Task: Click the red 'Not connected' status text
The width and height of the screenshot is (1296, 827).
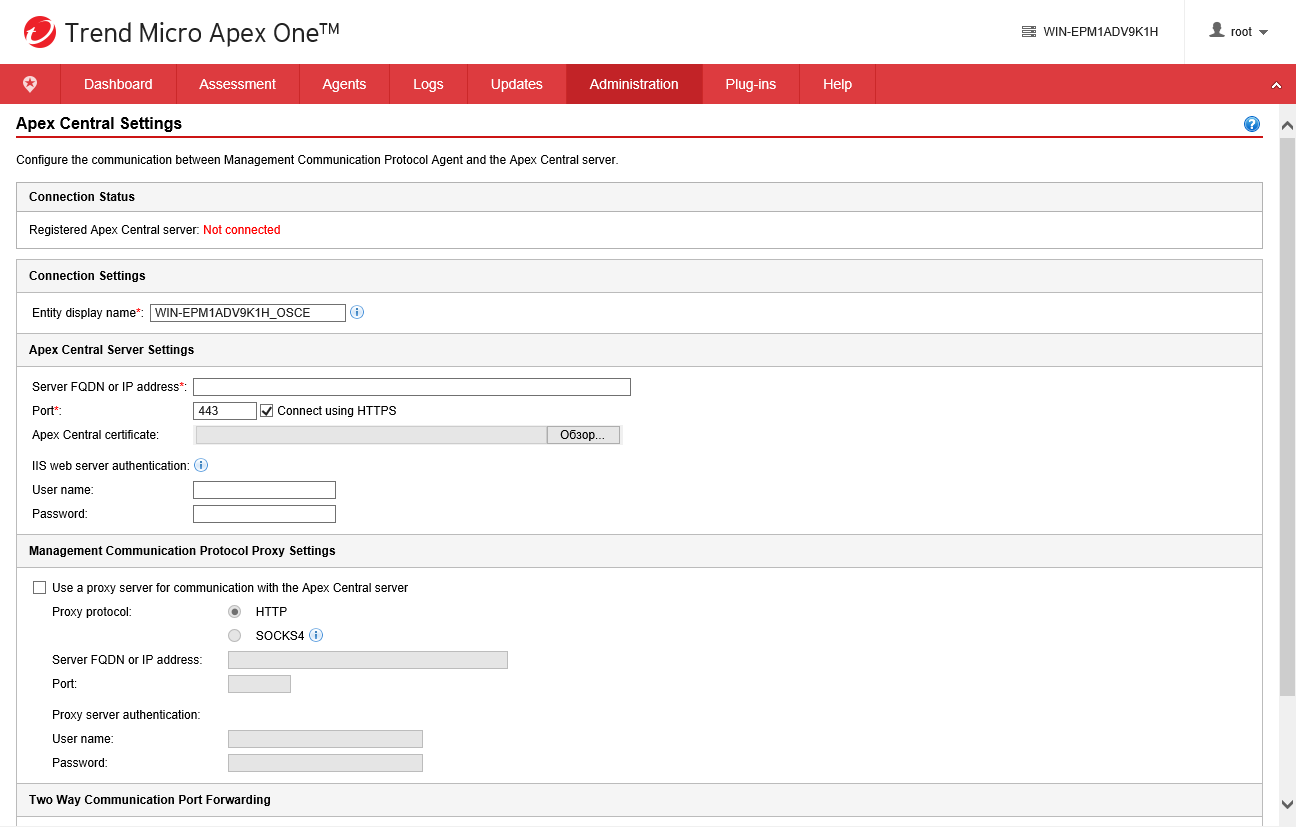Action: pyautogui.click(x=241, y=230)
